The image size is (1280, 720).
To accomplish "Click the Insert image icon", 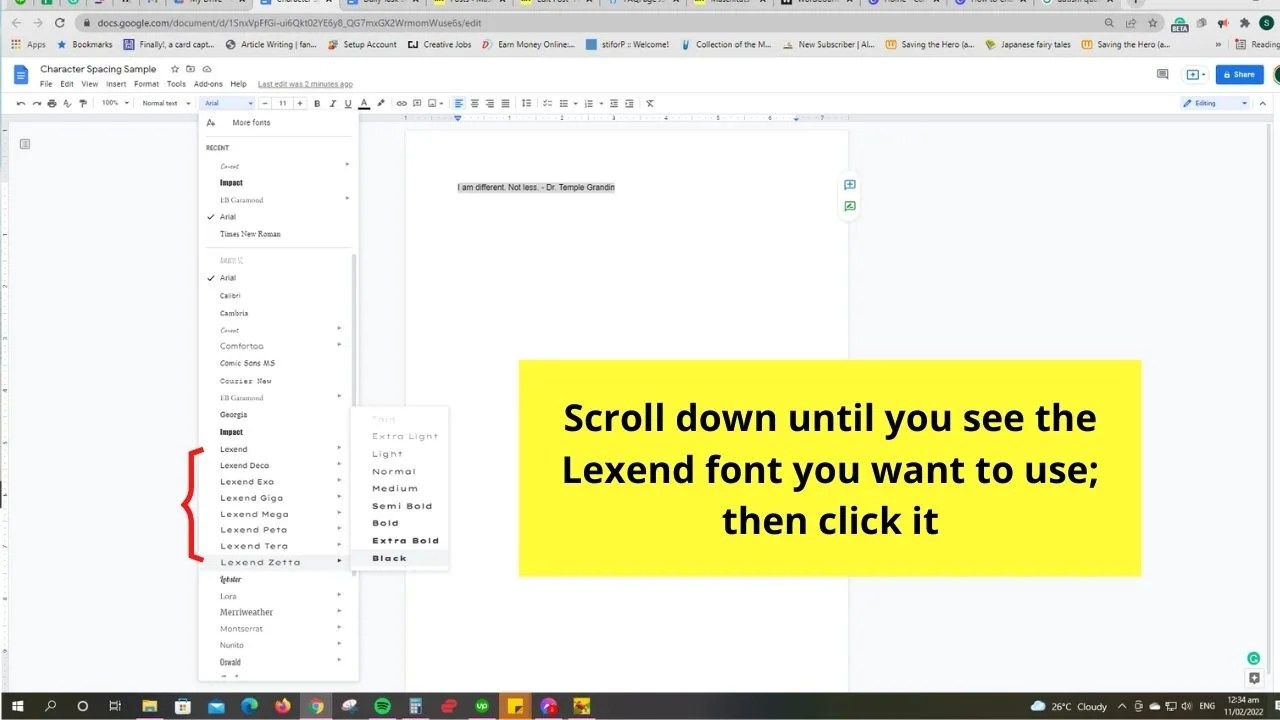I will 434,103.
